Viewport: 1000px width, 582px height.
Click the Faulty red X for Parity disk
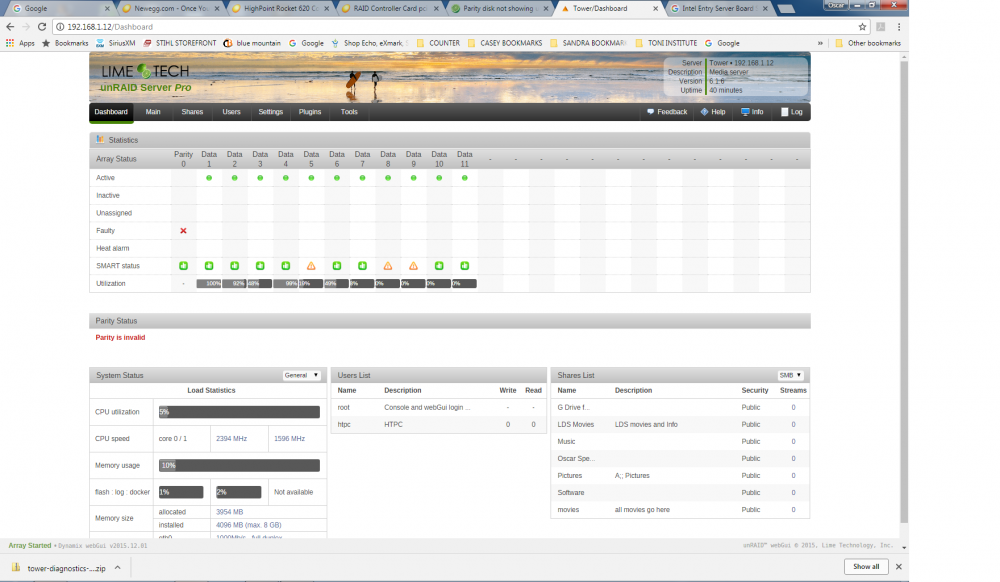(x=183, y=231)
